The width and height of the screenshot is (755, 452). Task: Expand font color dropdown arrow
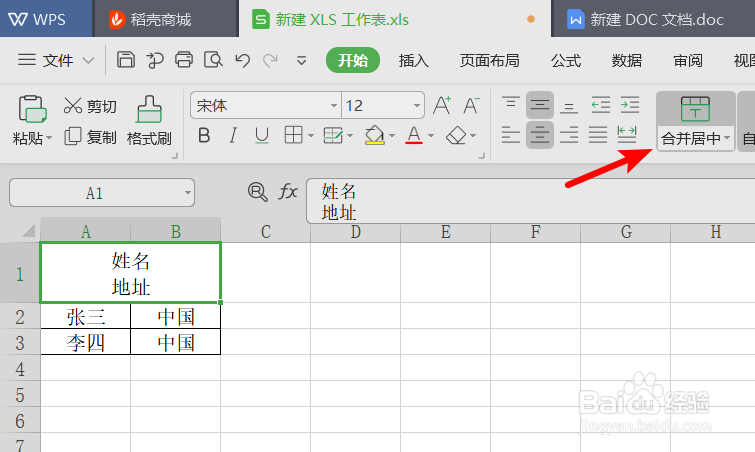pyautogui.click(x=431, y=136)
